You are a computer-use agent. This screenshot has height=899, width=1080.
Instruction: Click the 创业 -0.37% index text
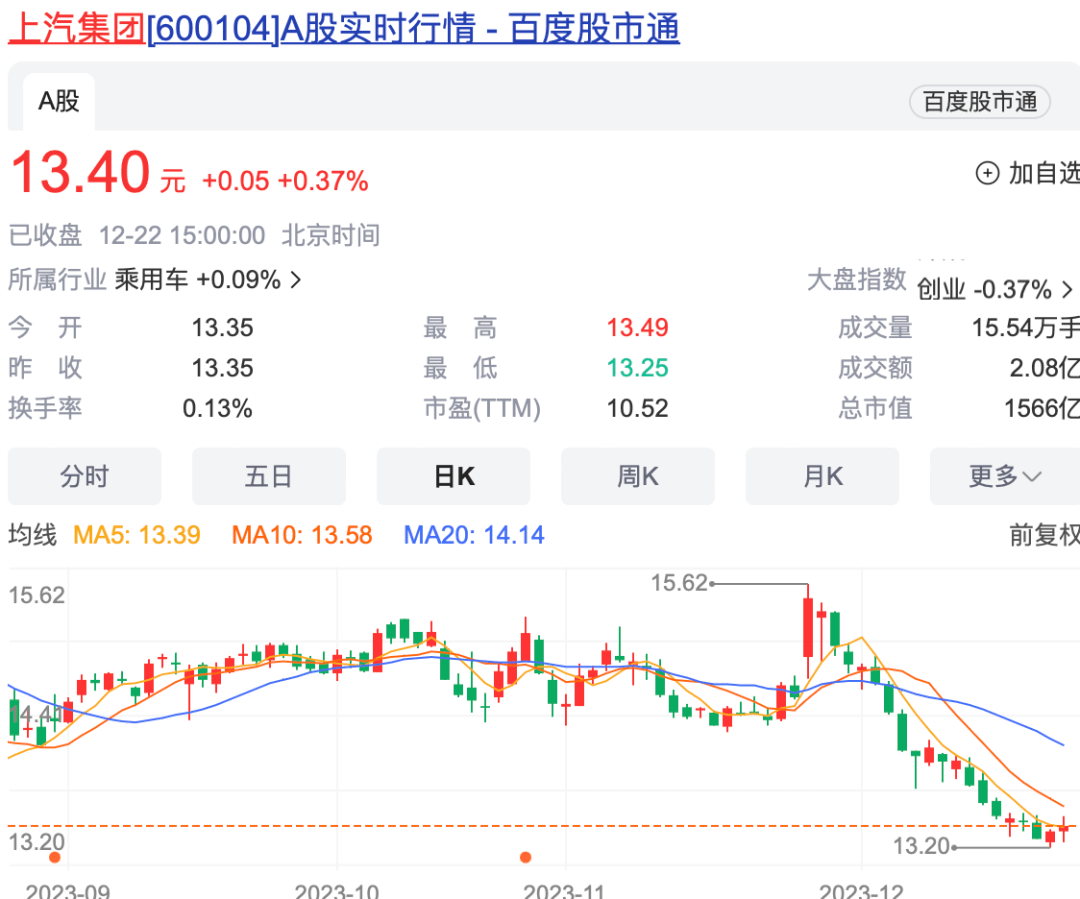(984, 289)
